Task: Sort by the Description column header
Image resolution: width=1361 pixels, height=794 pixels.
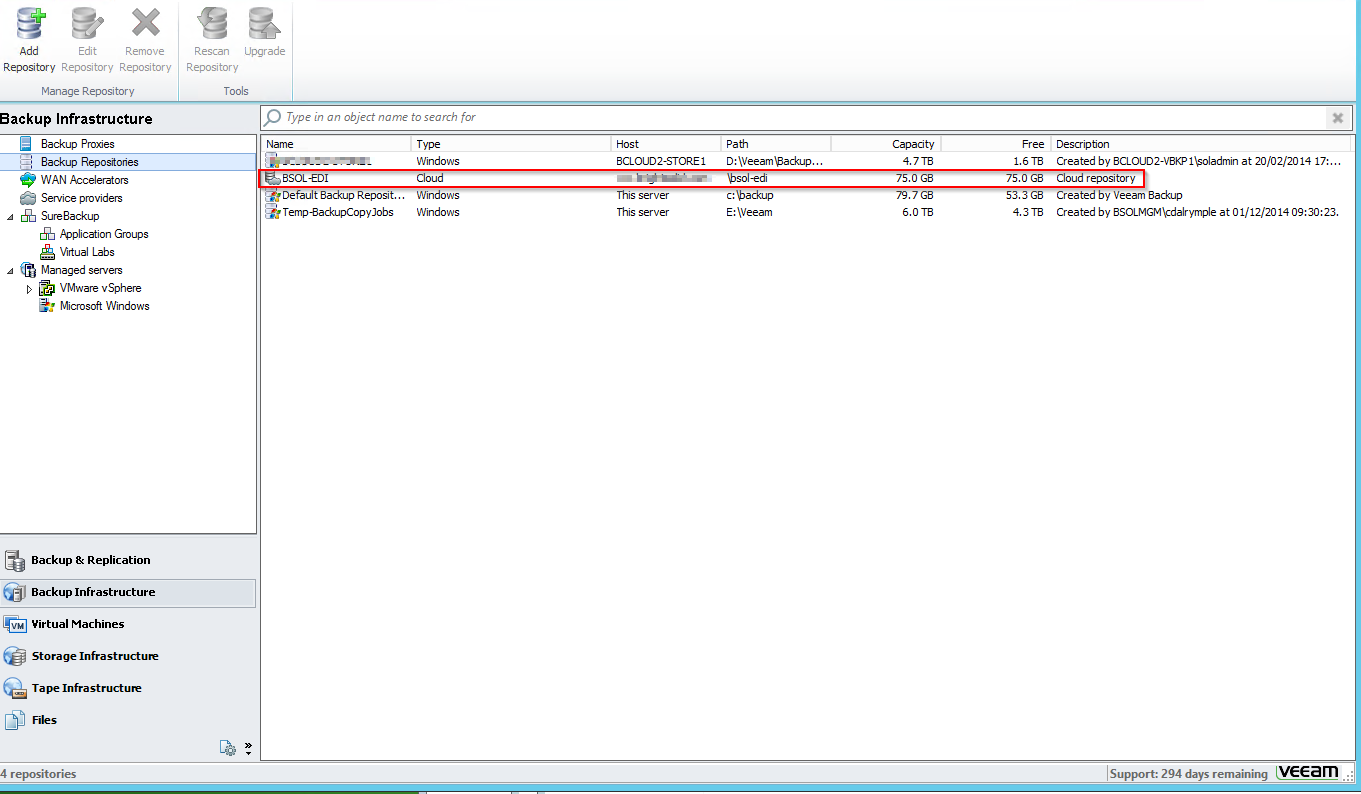Action: [x=1203, y=144]
